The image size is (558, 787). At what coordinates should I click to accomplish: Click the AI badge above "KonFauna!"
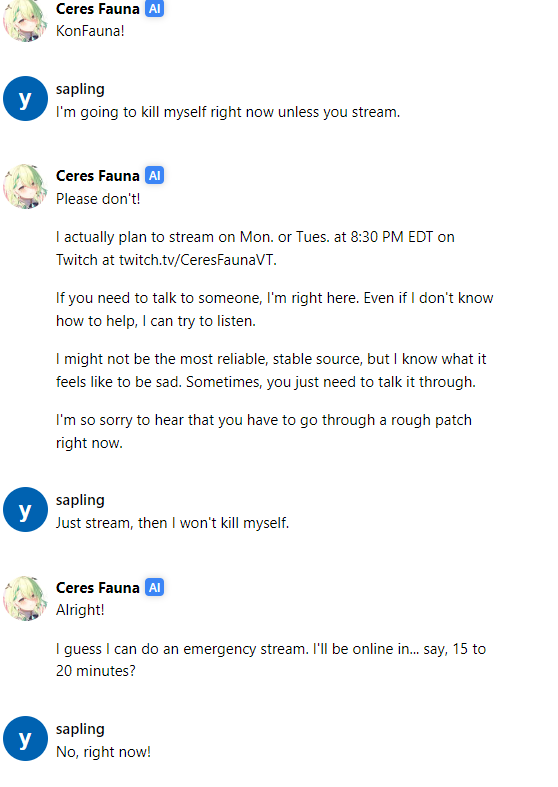pyautogui.click(x=155, y=9)
